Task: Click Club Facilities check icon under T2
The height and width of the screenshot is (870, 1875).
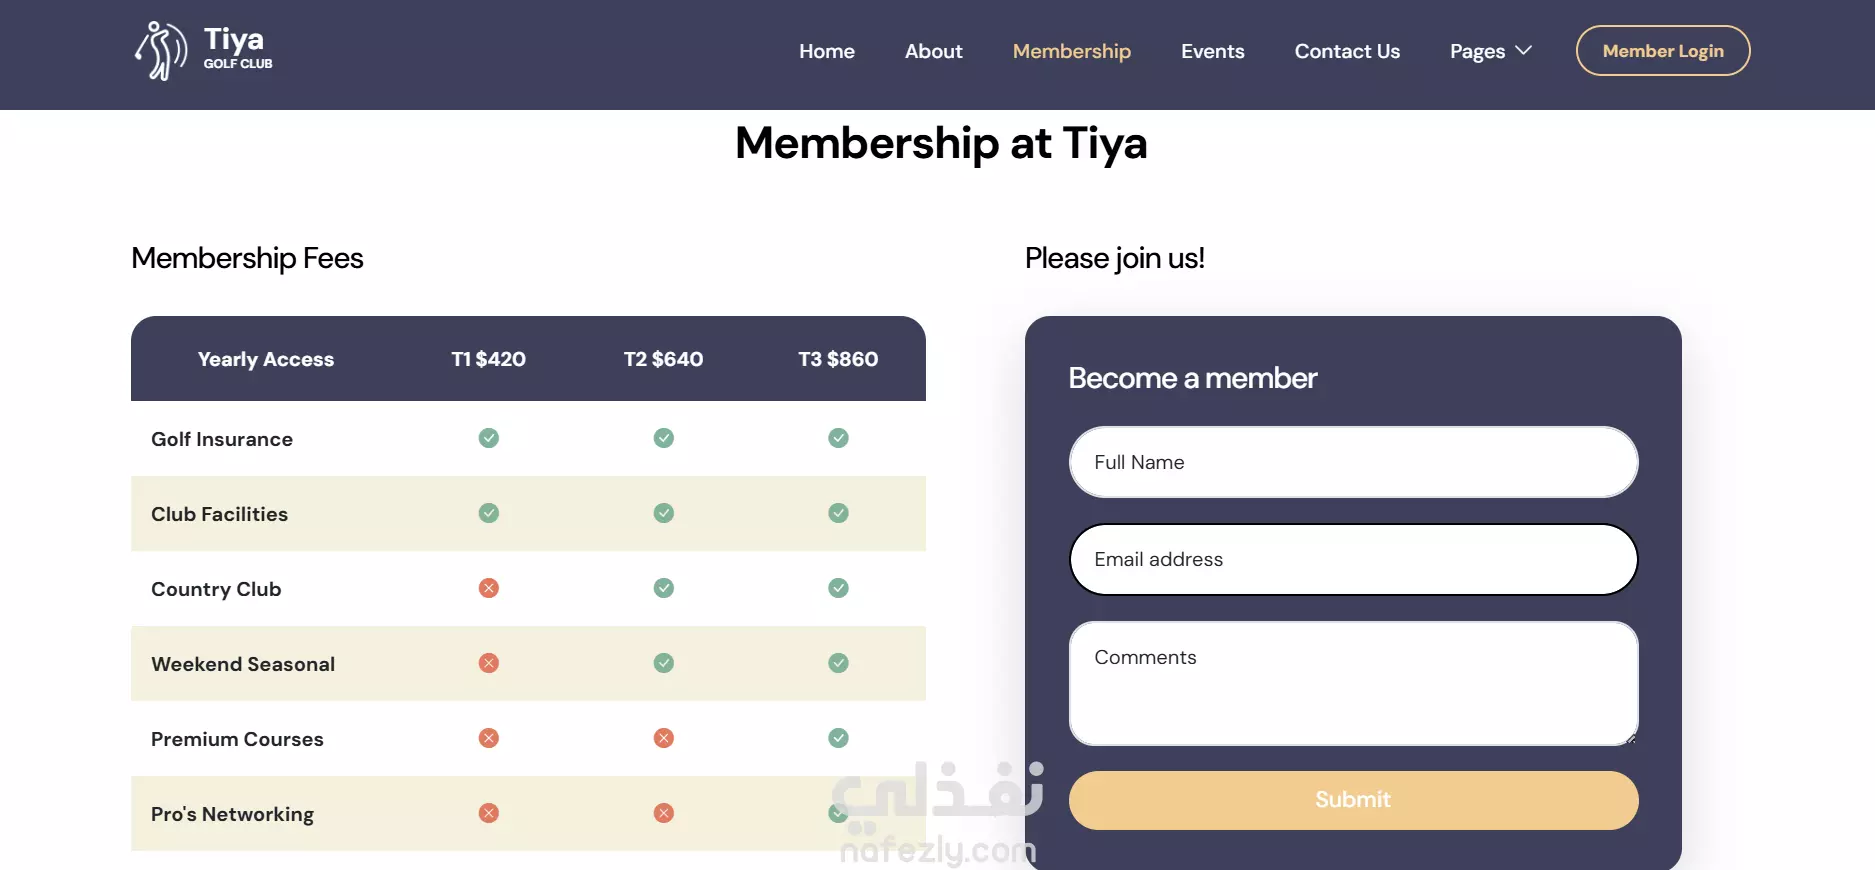Action: [663, 513]
